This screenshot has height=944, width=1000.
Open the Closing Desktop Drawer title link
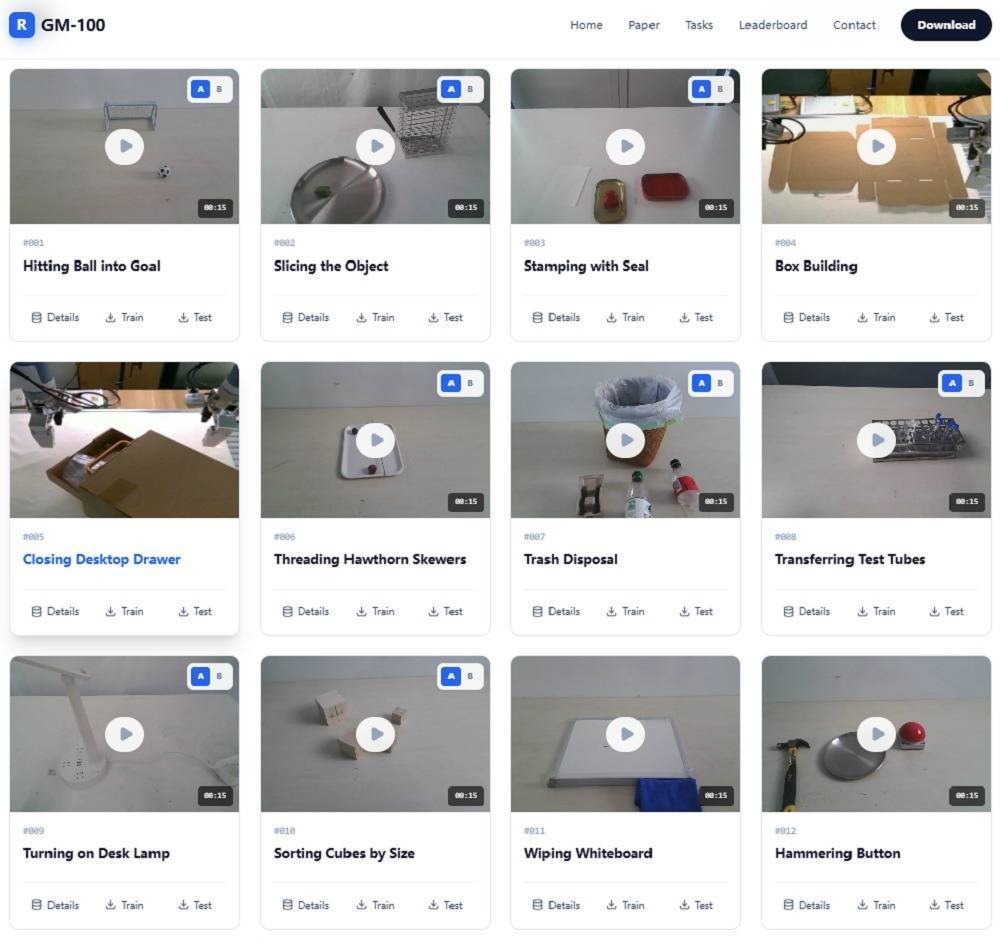(102, 559)
